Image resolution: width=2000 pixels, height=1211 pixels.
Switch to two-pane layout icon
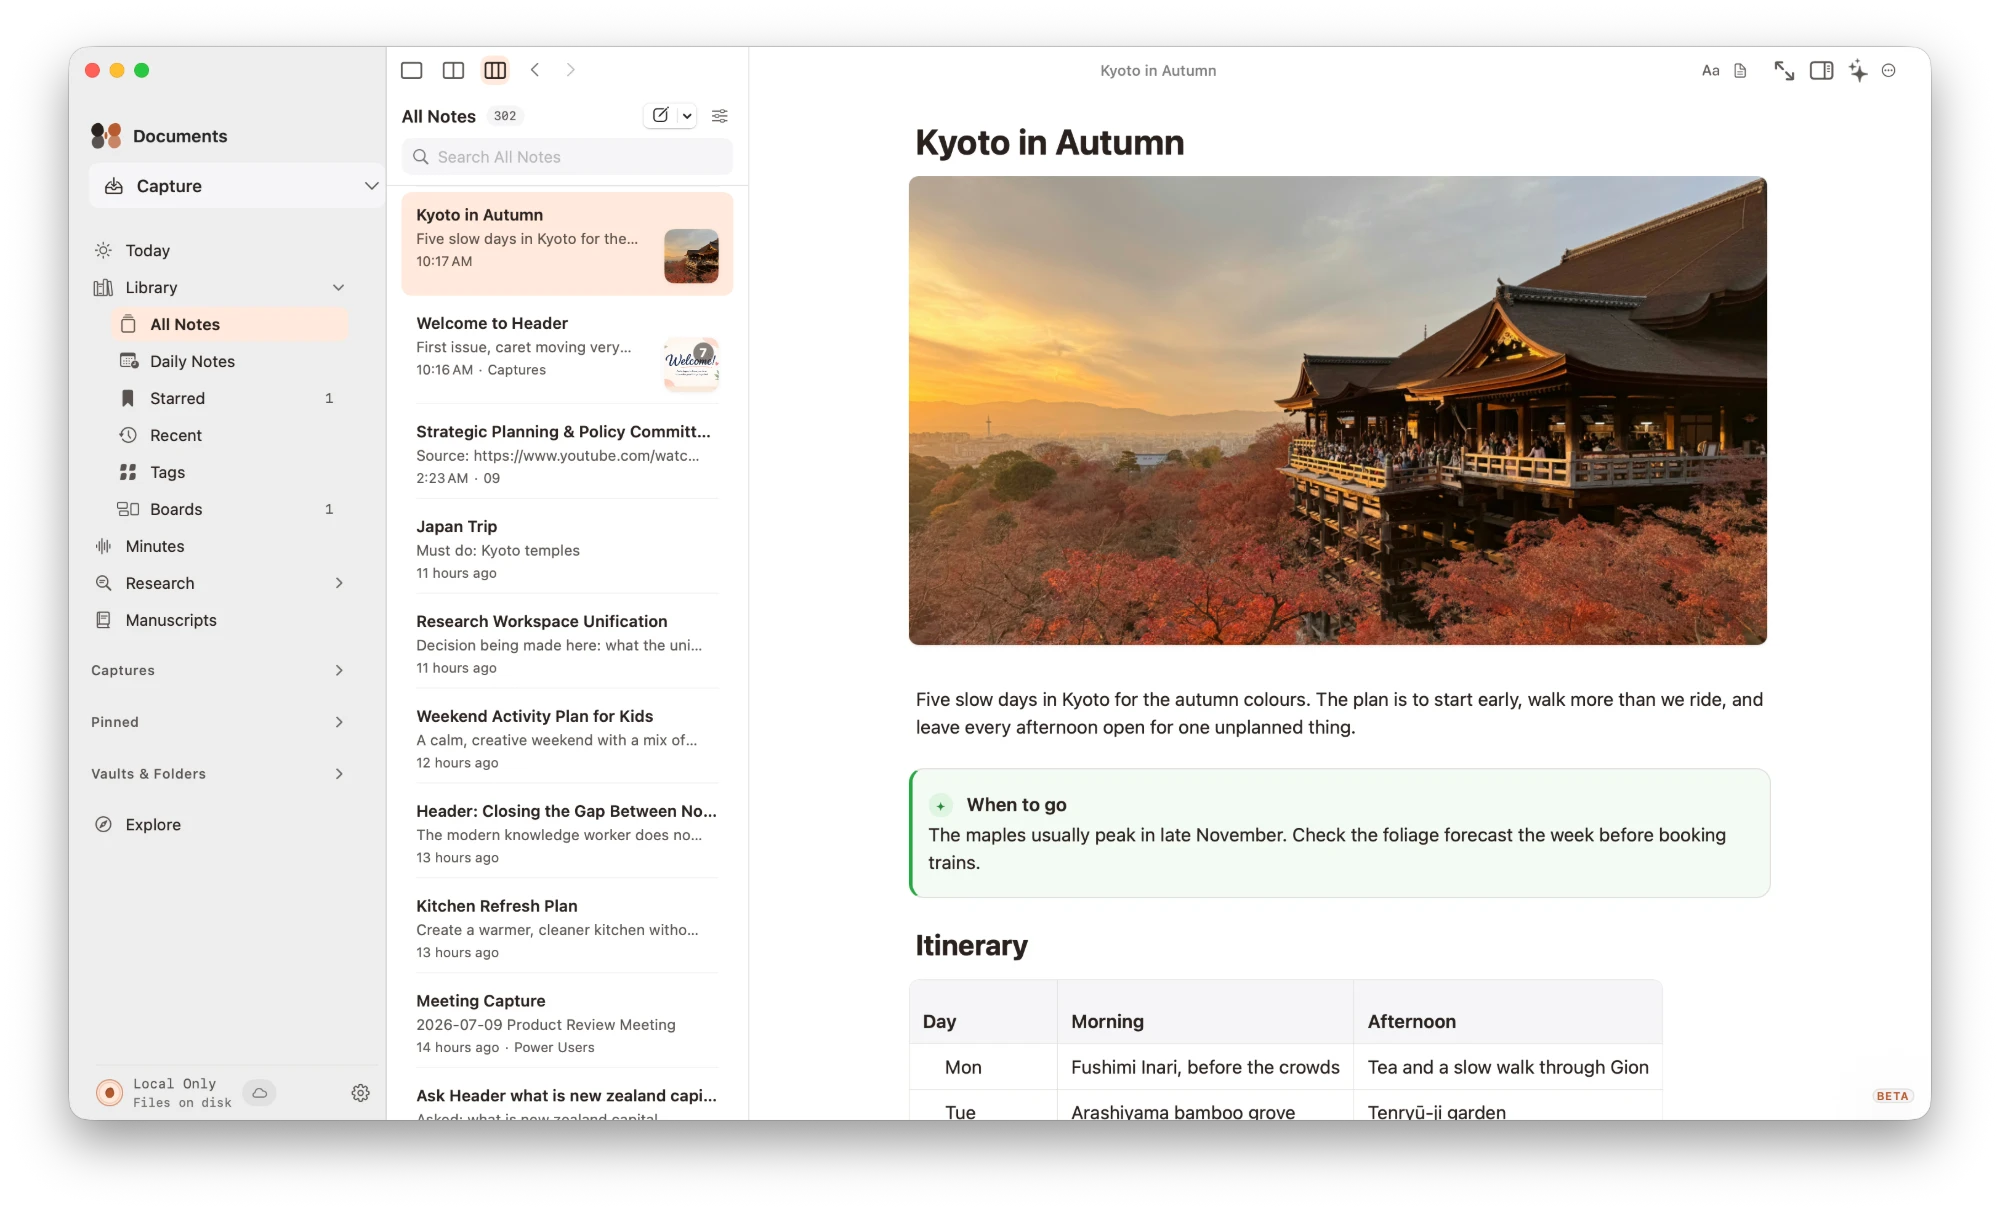pos(453,70)
